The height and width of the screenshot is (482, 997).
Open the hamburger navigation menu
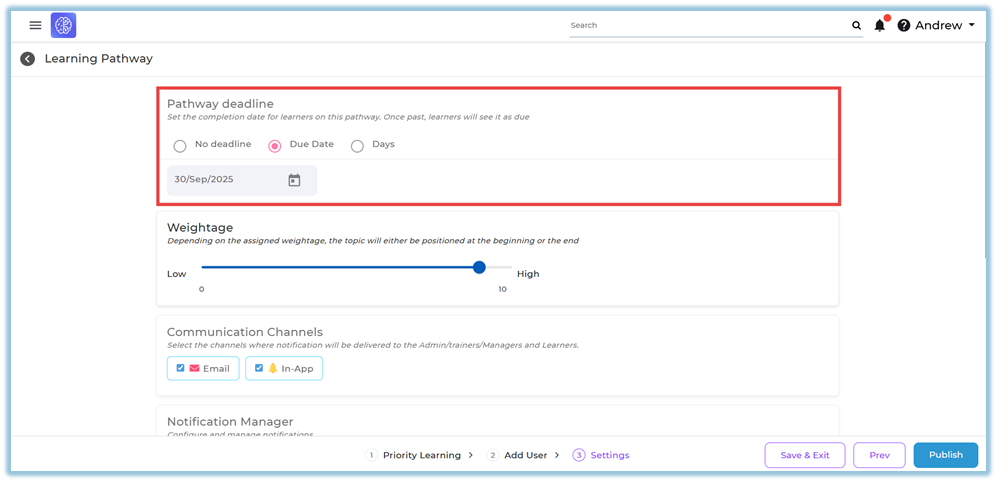pos(36,25)
